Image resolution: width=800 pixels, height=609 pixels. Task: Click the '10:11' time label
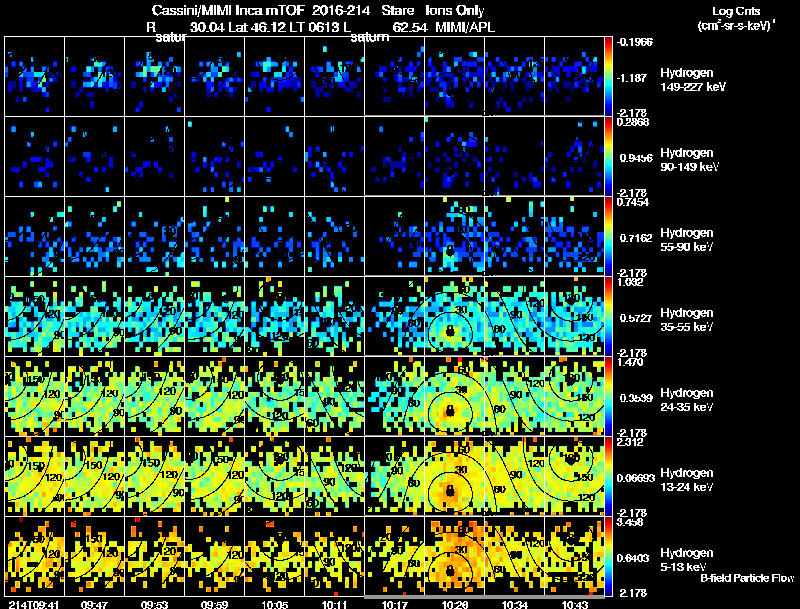pos(334,605)
